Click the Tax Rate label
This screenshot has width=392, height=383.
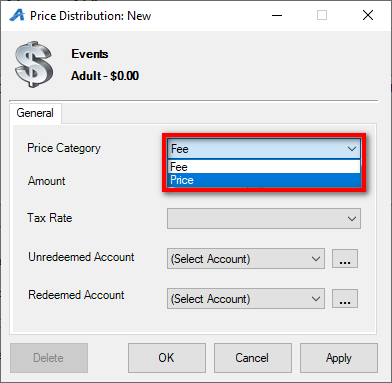tap(50, 218)
